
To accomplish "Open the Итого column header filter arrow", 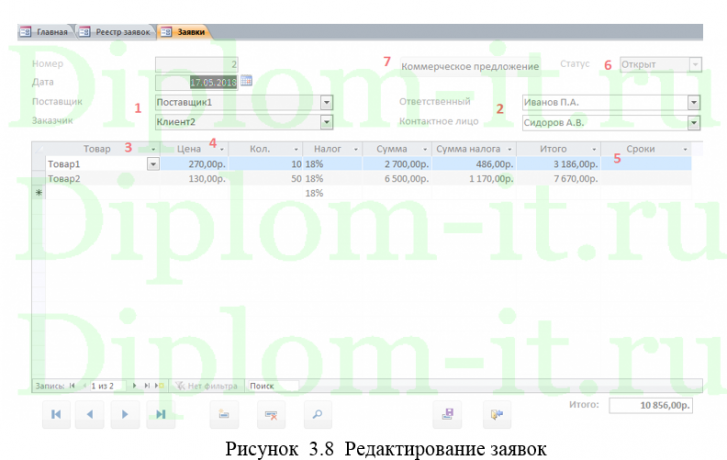I will tap(594, 149).
